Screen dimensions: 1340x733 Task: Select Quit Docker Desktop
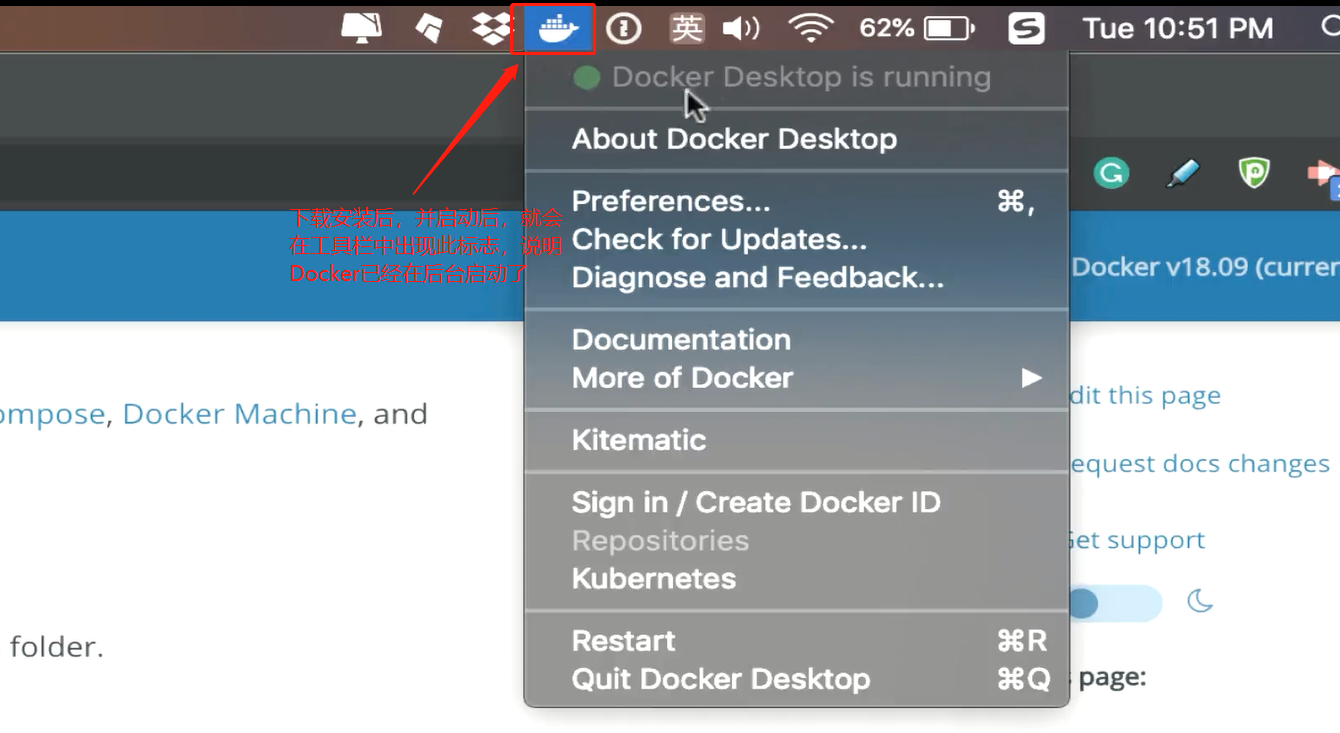[x=796, y=679]
